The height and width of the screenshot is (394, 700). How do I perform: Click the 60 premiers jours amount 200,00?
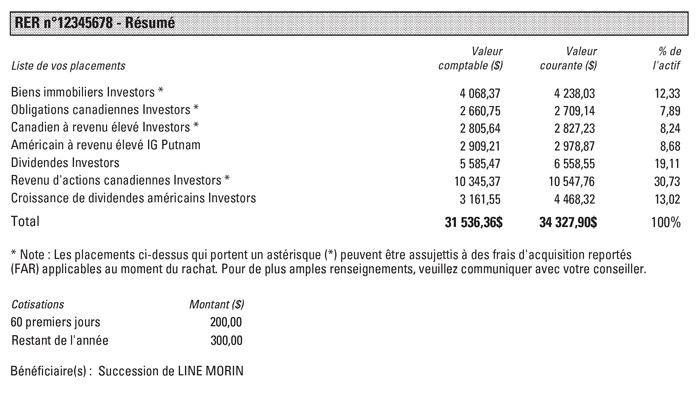pyautogui.click(x=226, y=322)
